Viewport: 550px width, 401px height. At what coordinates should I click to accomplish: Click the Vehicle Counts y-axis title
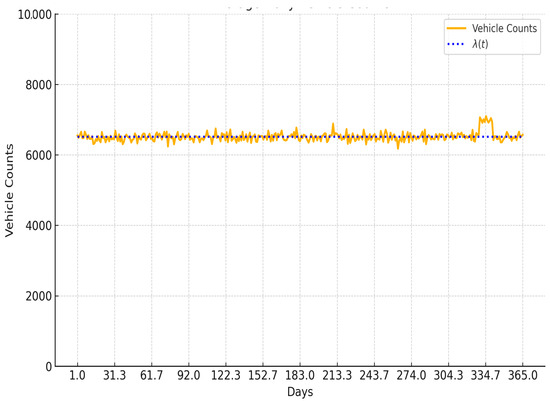point(9,191)
